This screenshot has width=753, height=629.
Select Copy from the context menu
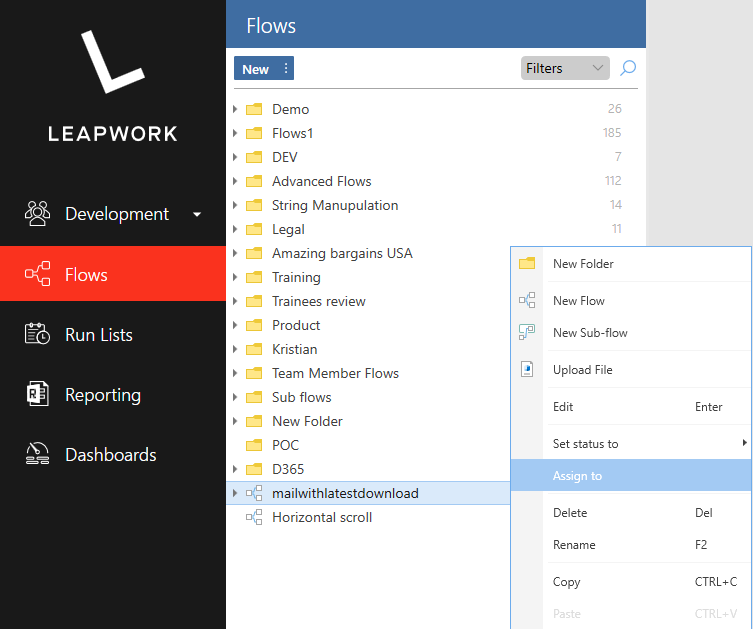point(631,582)
